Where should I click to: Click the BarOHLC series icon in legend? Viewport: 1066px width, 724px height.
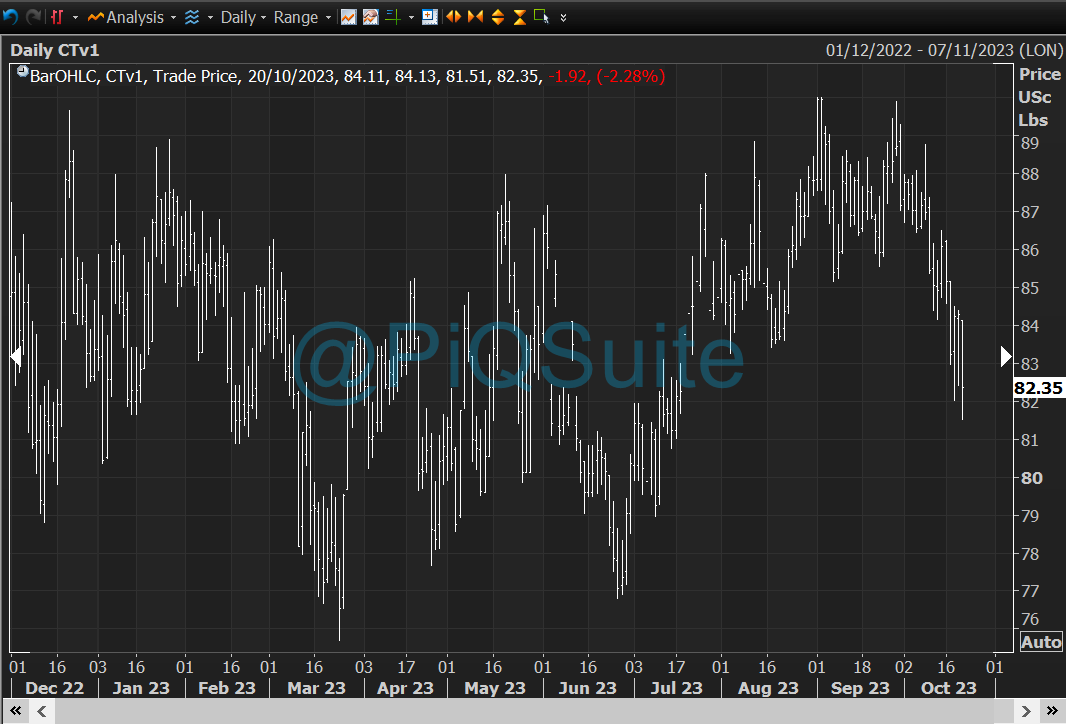point(22,71)
